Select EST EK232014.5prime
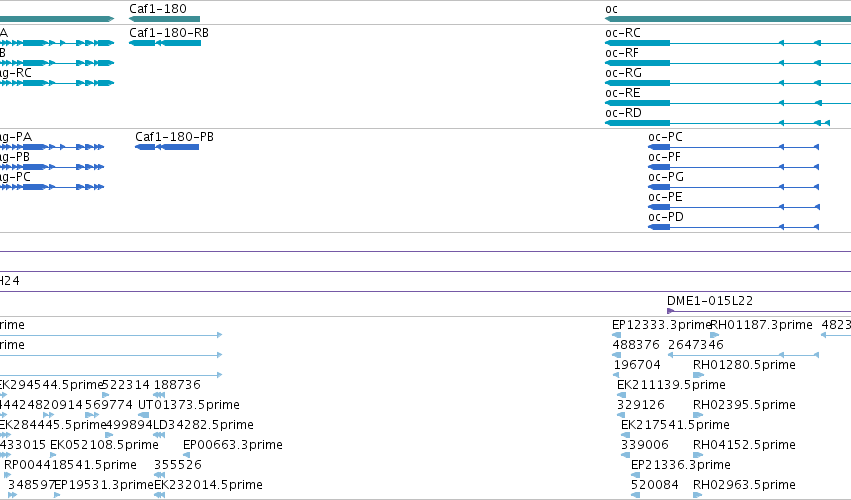This screenshot has height=500, width=851. [x=208, y=485]
